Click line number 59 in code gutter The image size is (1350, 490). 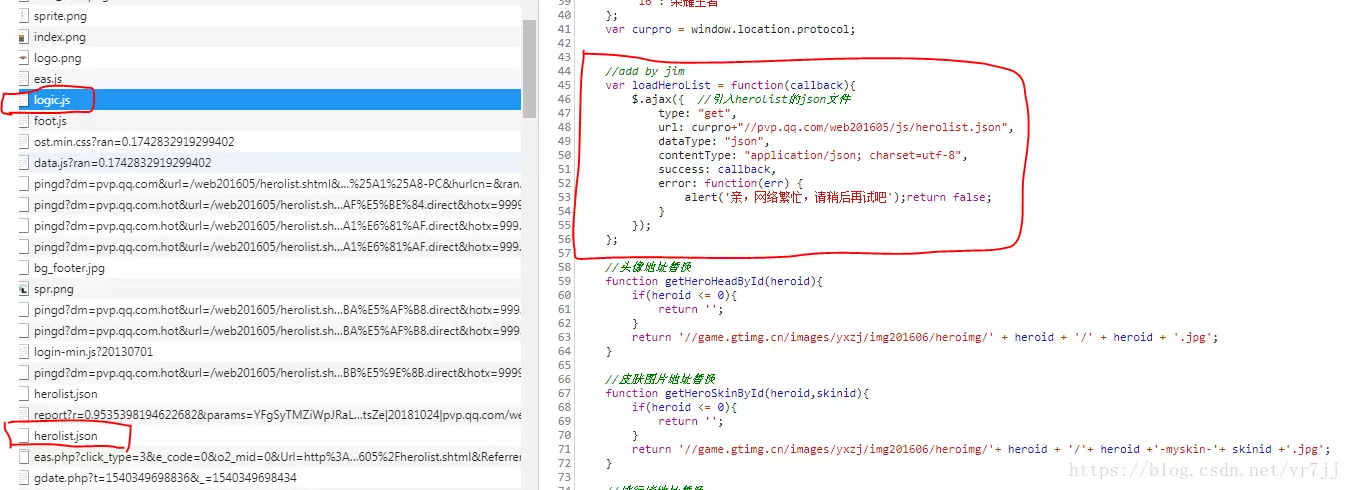[563, 281]
